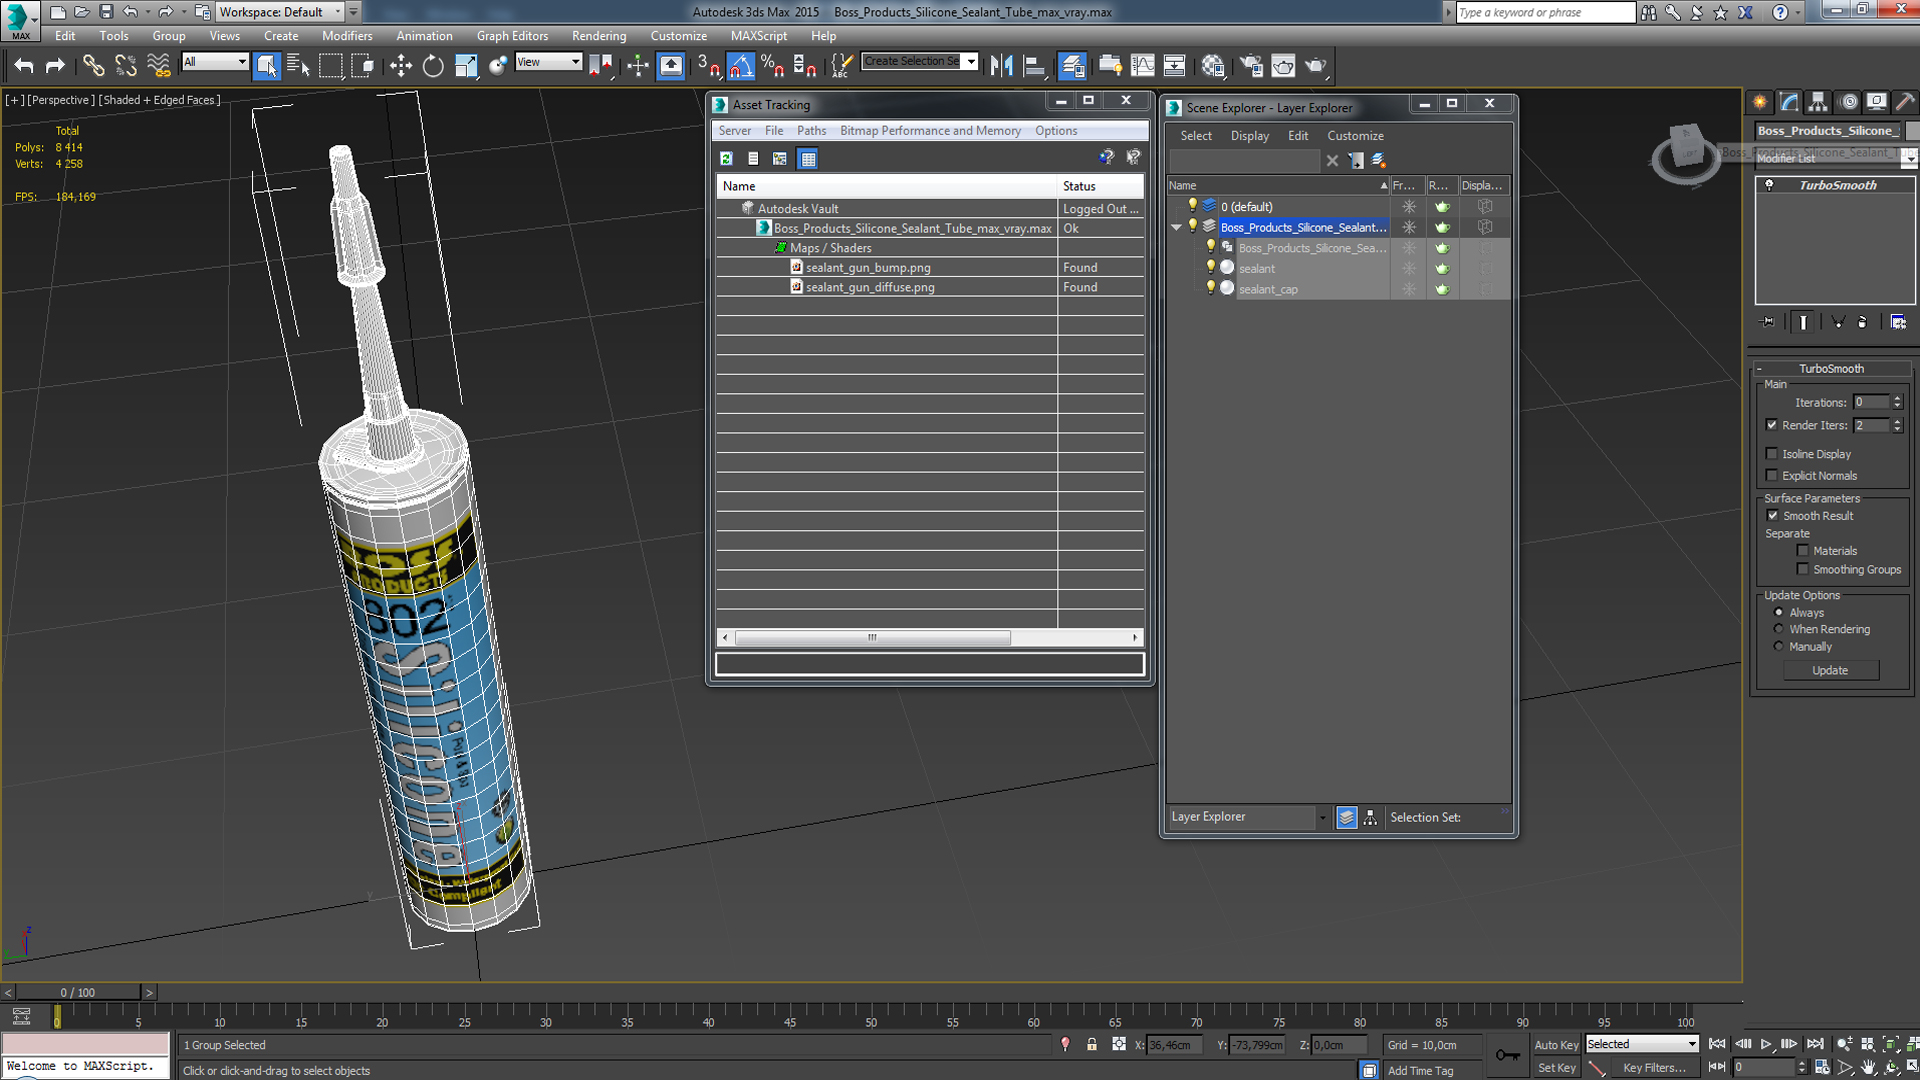The height and width of the screenshot is (1080, 1920).
Task: Open the Modify command panel tab
Action: pos(1789,102)
